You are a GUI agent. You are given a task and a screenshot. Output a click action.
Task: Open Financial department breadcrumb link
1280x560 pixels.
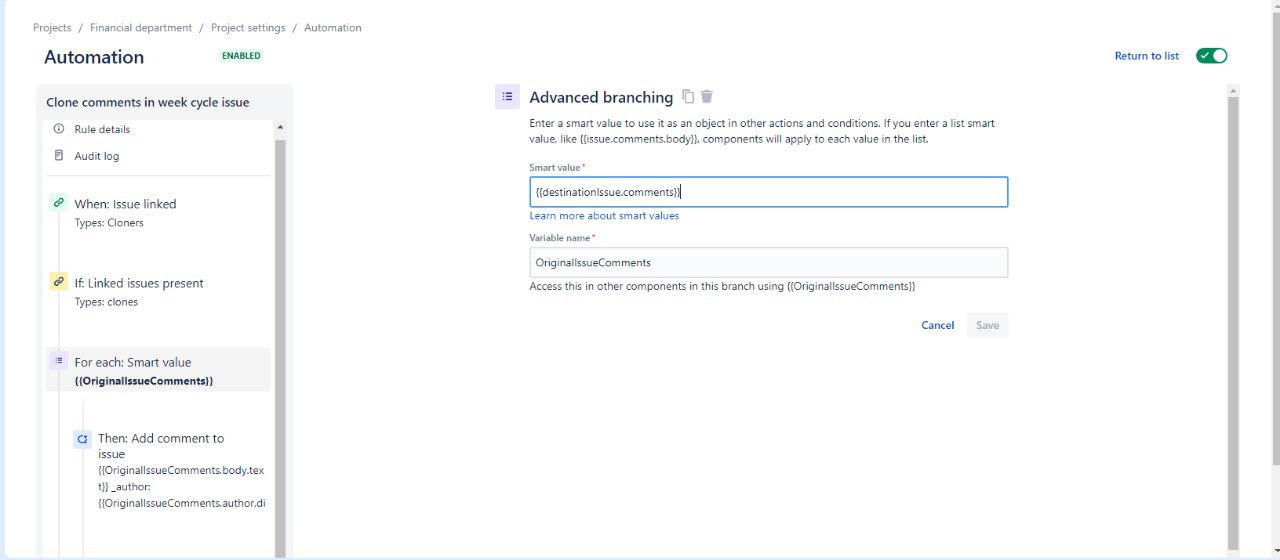[141, 28]
